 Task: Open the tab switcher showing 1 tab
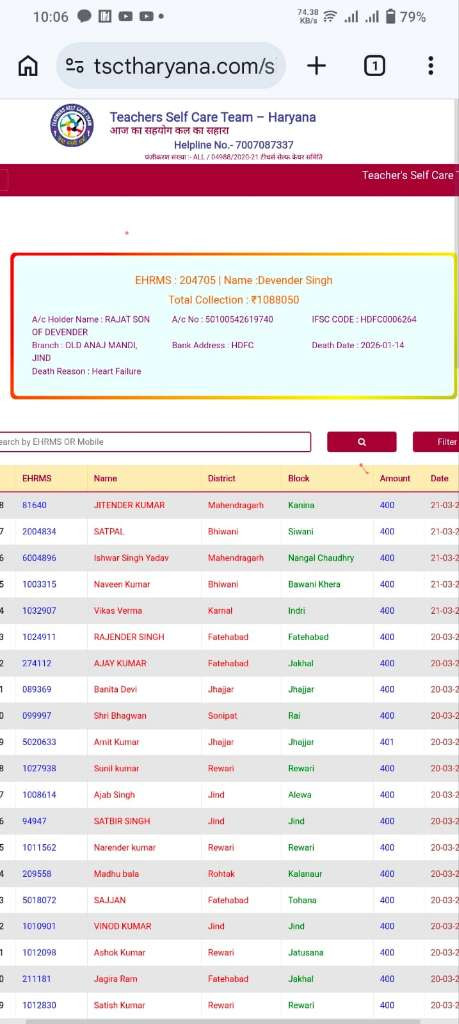click(x=374, y=65)
